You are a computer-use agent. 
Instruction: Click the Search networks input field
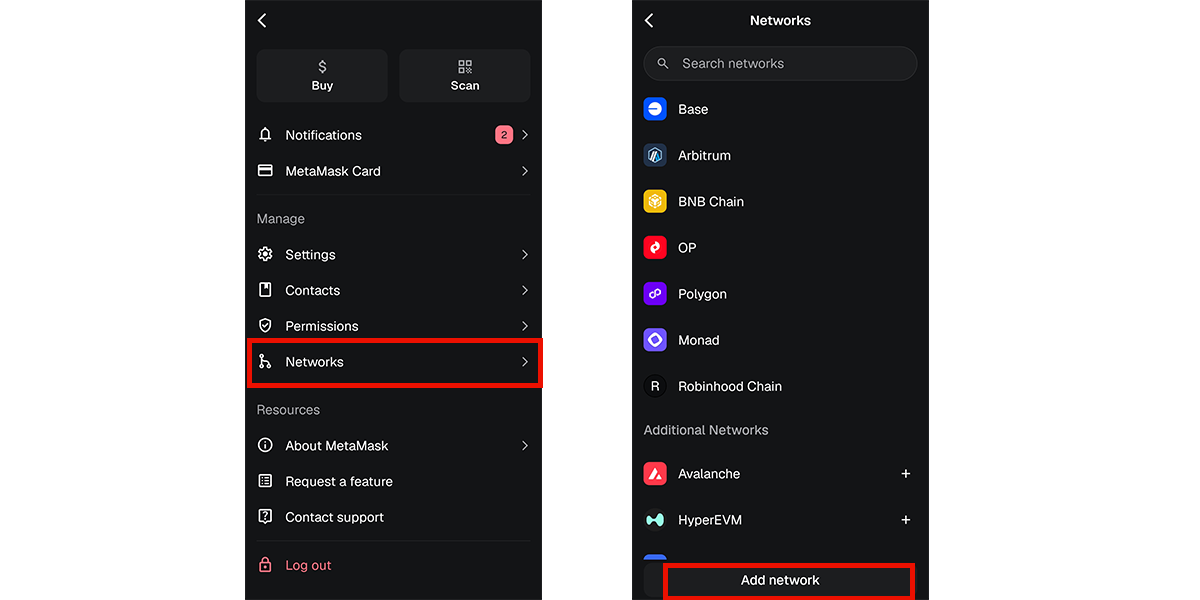(x=780, y=63)
